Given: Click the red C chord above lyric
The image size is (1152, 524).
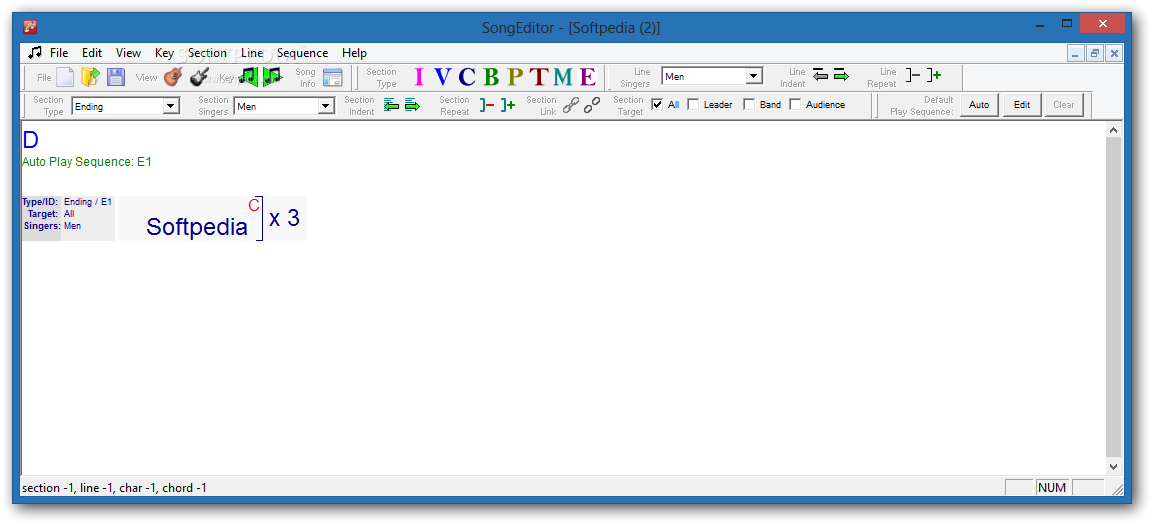Looking at the screenshot, I should point(254,205).
